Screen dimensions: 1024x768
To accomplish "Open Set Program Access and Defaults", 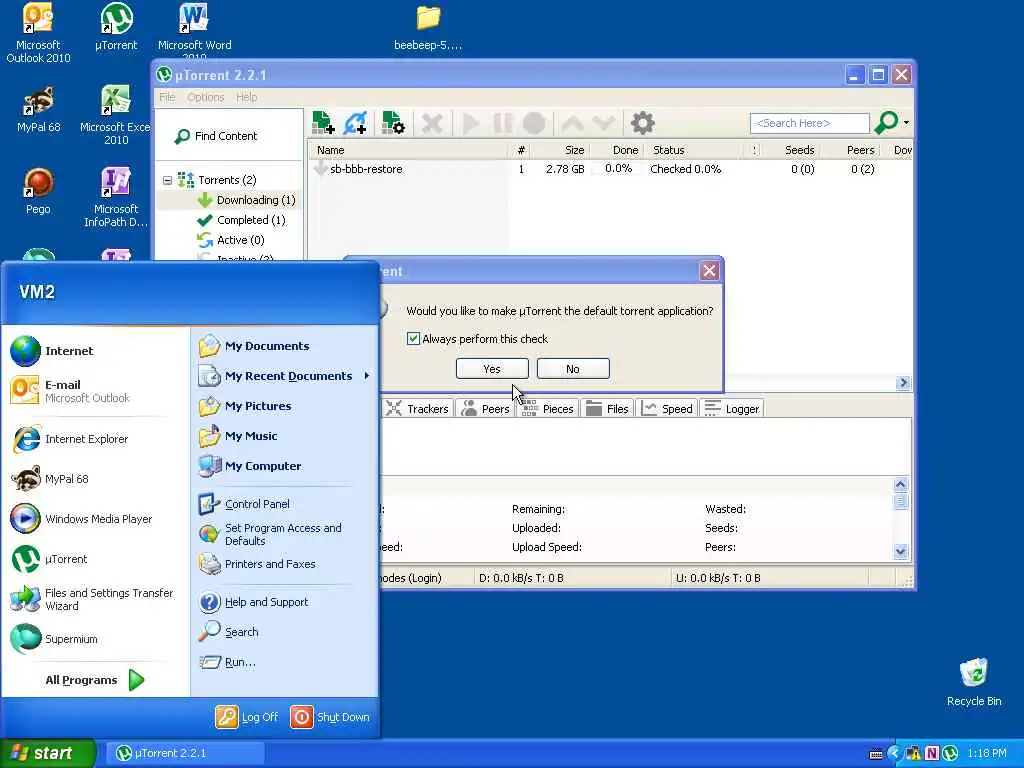I will point(285,534).
